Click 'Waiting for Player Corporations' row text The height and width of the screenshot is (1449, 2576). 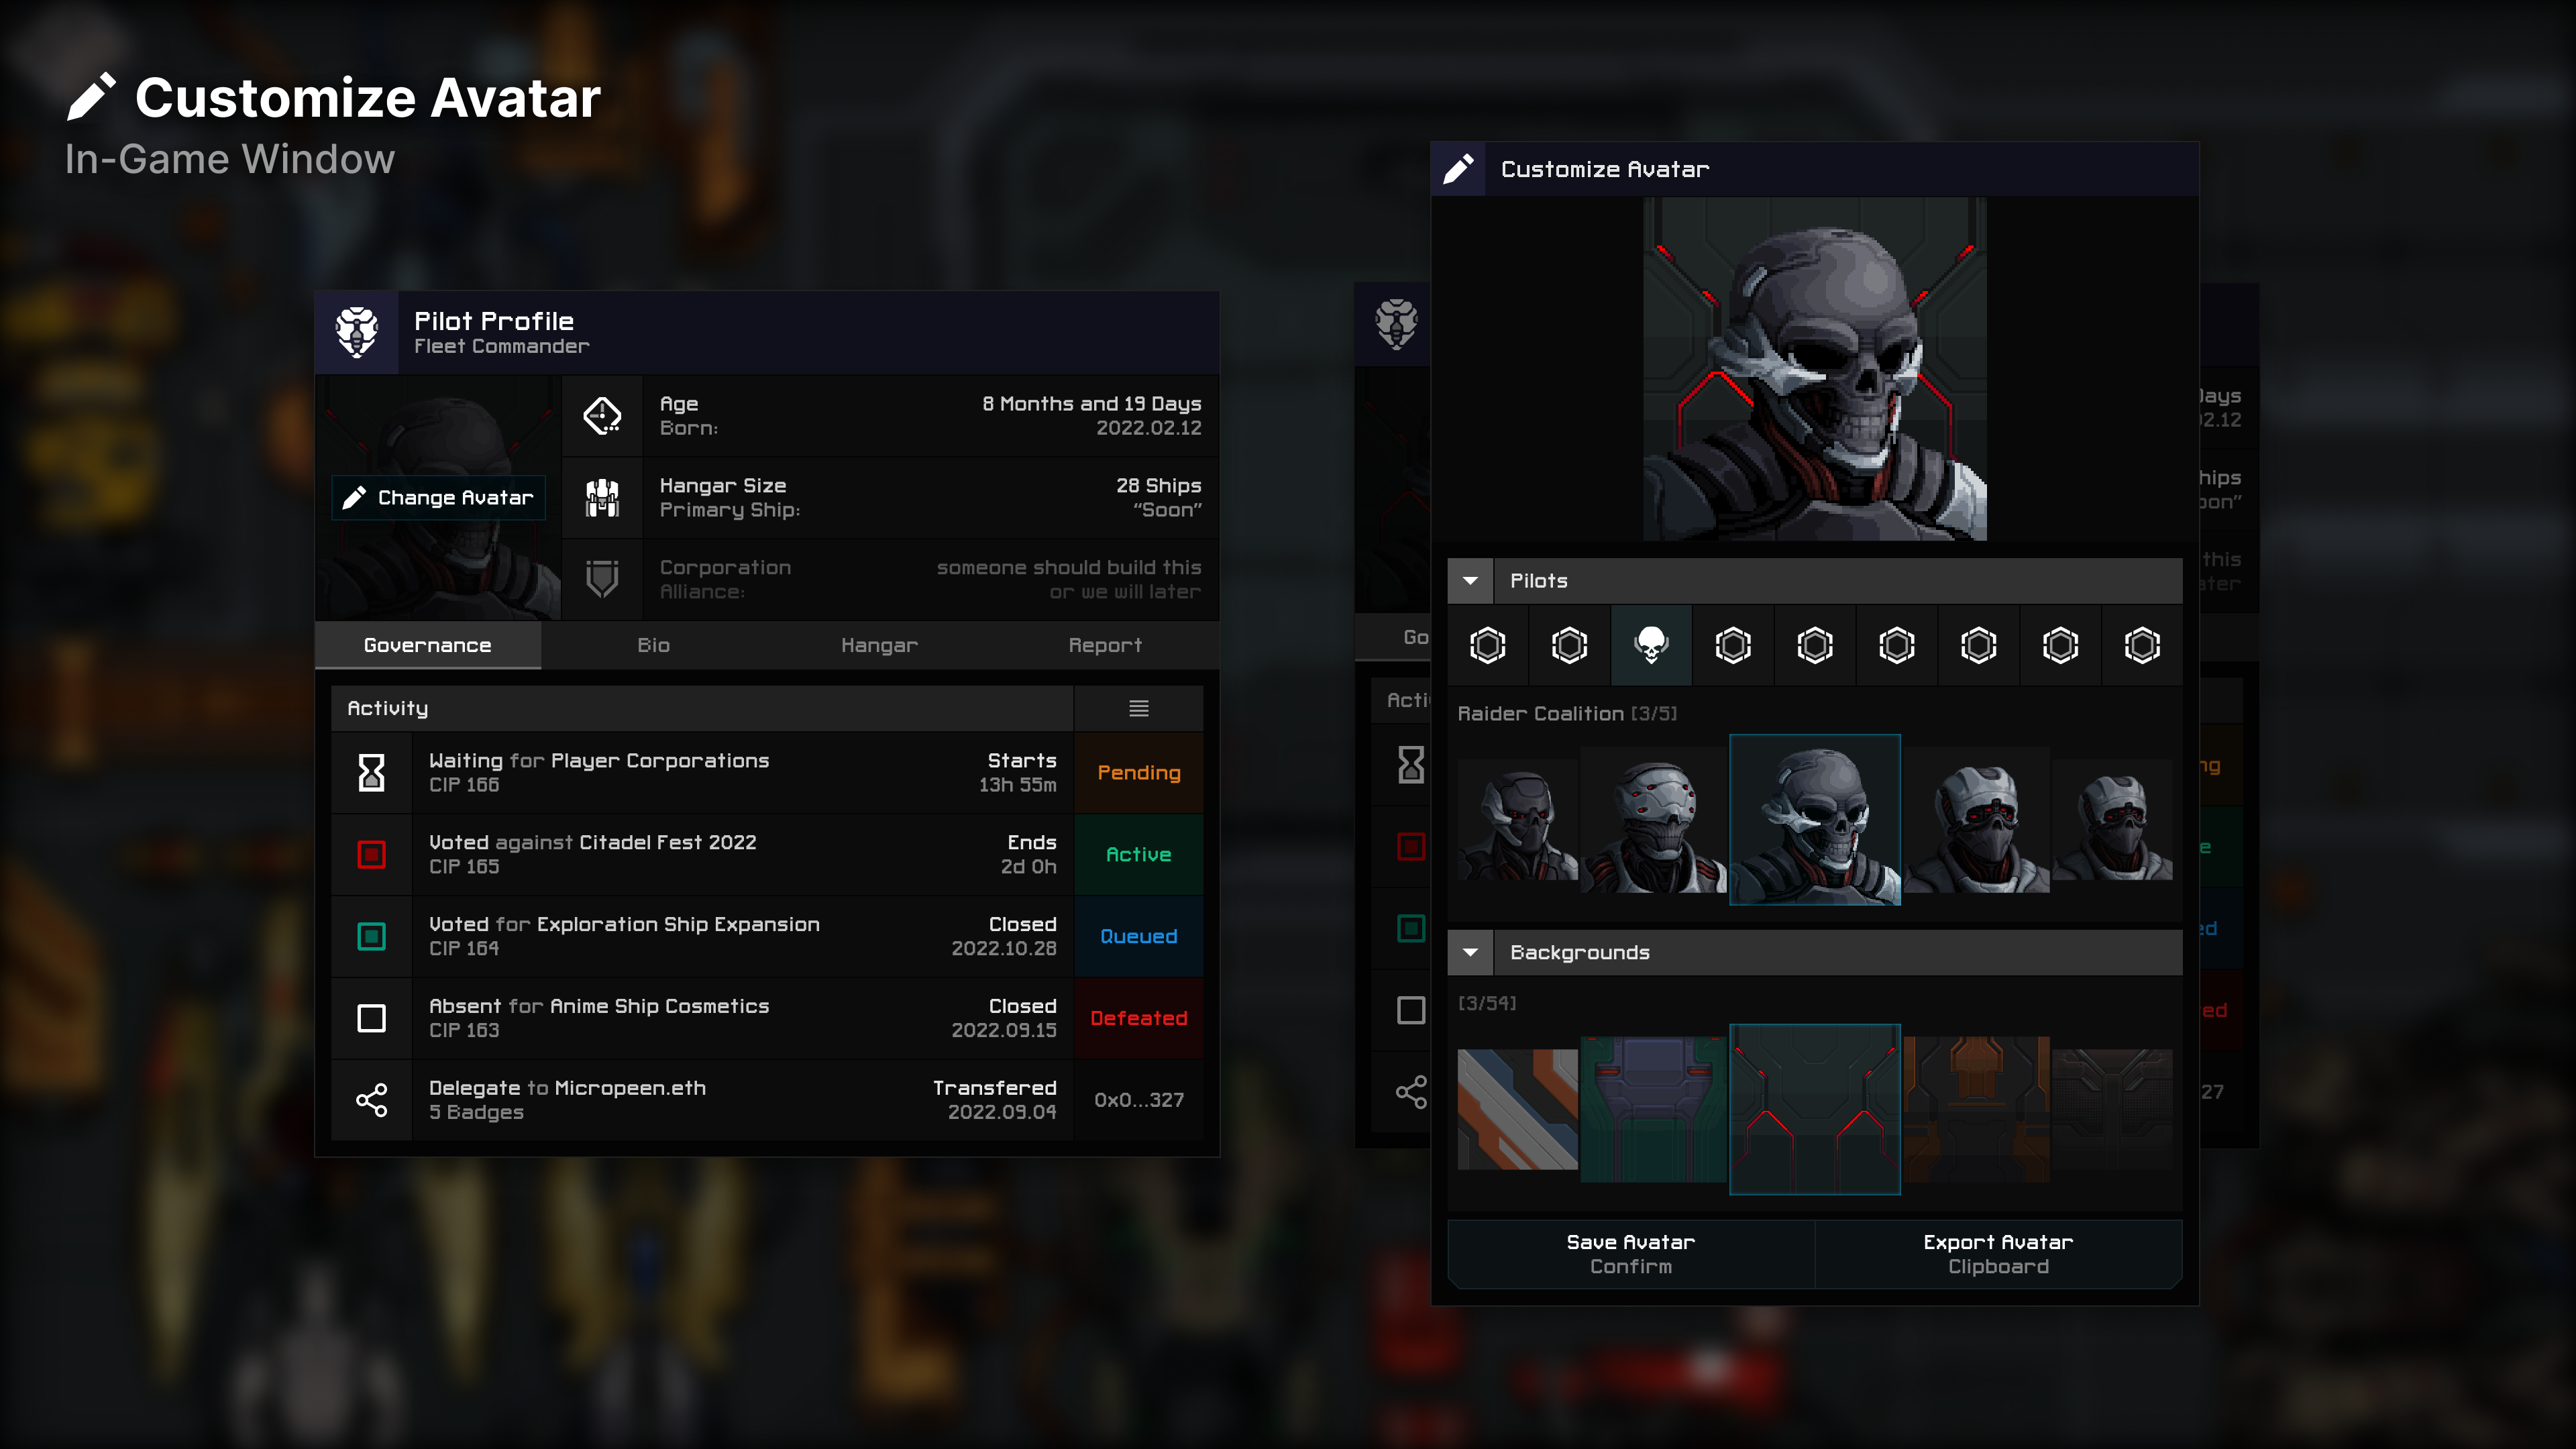point(599,761)
